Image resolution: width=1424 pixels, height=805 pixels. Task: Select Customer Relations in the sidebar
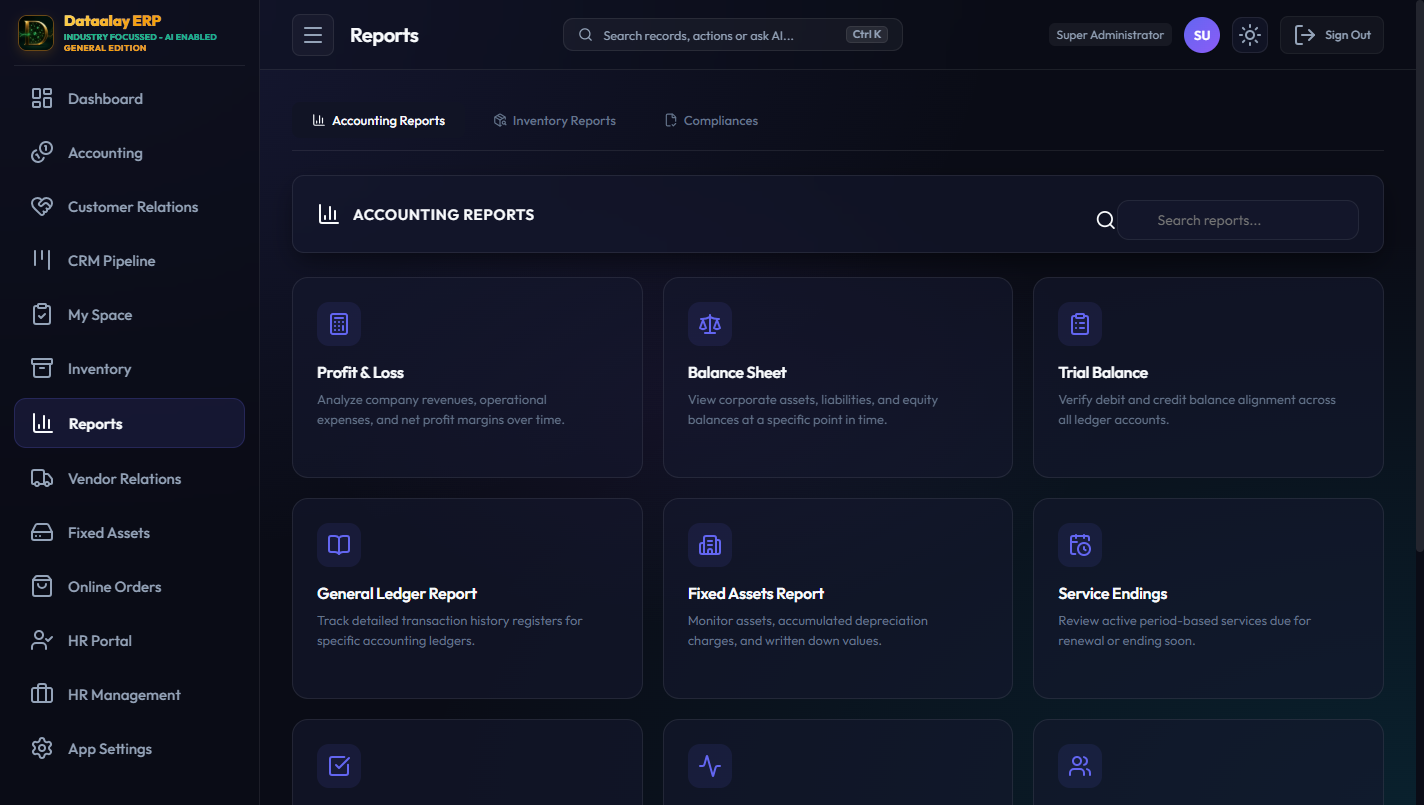pos(129,206)
